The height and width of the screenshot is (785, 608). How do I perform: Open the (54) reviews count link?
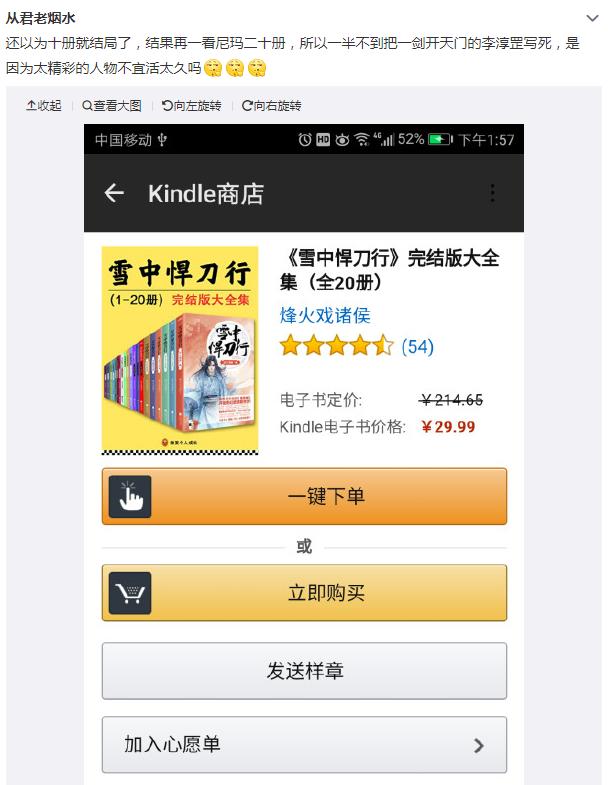pos(417,346)
